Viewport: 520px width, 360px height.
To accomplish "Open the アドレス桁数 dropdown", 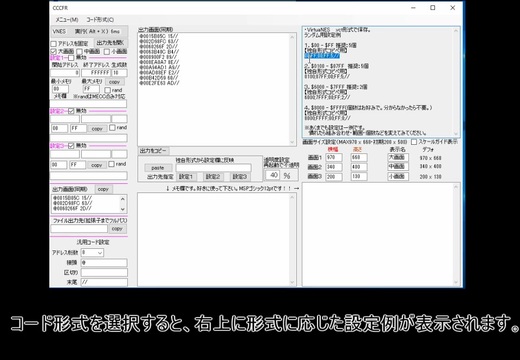I will point(92,253).
